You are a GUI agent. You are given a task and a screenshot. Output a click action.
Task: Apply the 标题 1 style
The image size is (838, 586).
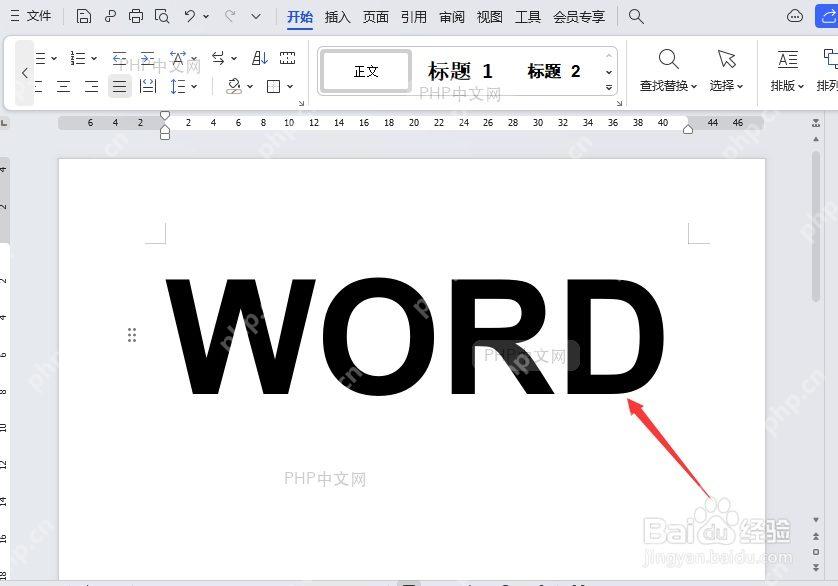(460, 71)
